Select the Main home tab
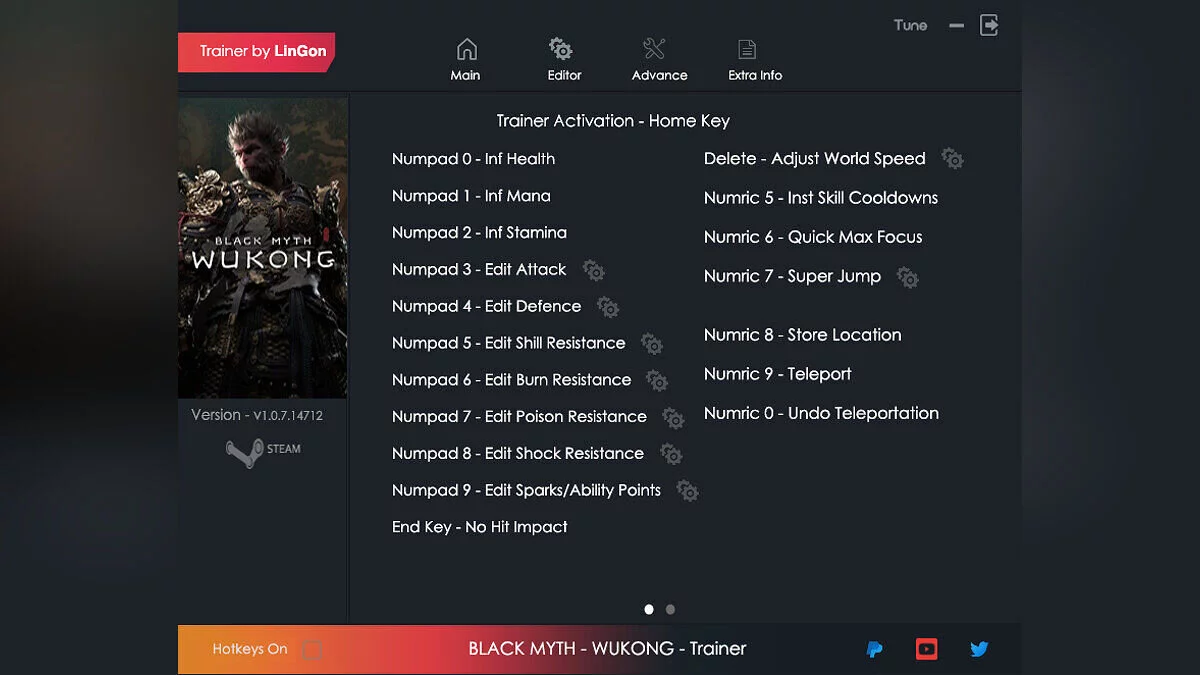The height and width of the screenshot is (675, 1200). pos(466,60)
